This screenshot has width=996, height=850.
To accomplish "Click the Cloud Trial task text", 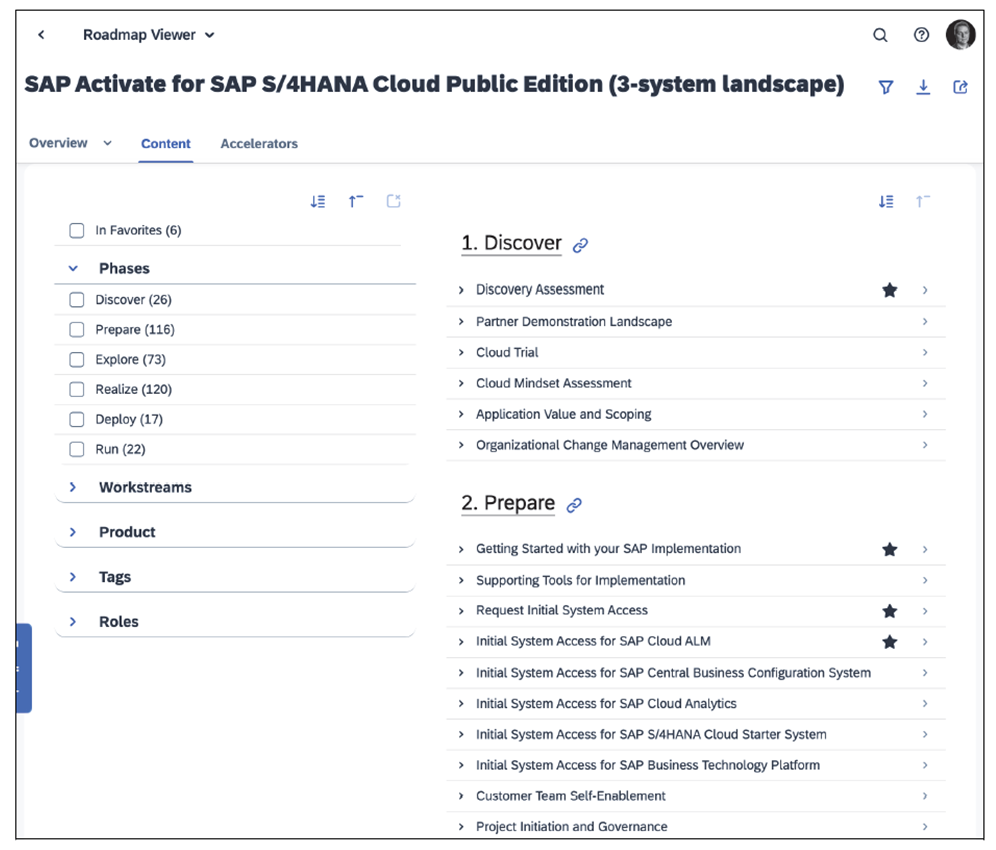I will point(507,353).
